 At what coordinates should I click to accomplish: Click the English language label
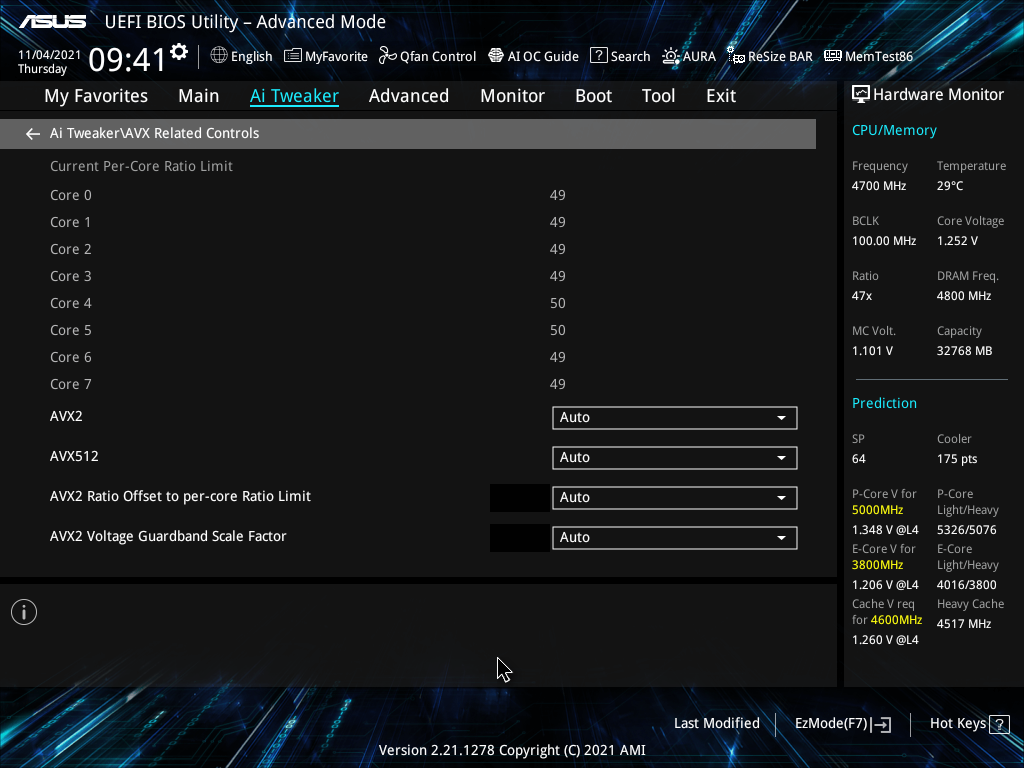point(251,57)
